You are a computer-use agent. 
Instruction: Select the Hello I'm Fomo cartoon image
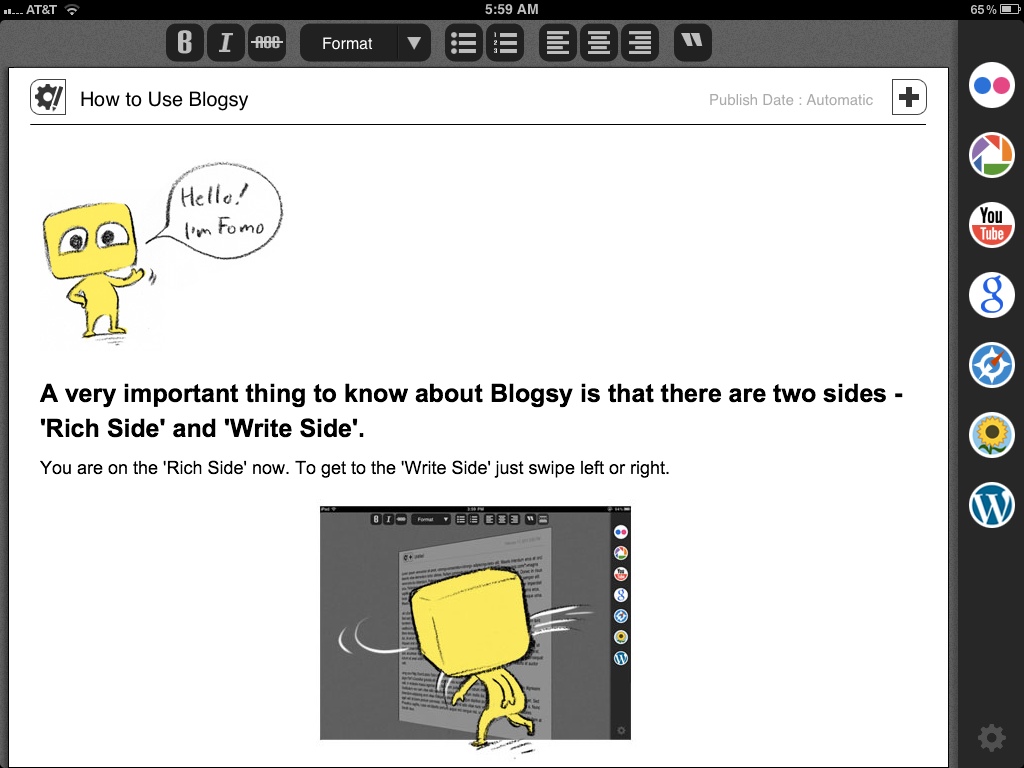[x=161, y=253]
